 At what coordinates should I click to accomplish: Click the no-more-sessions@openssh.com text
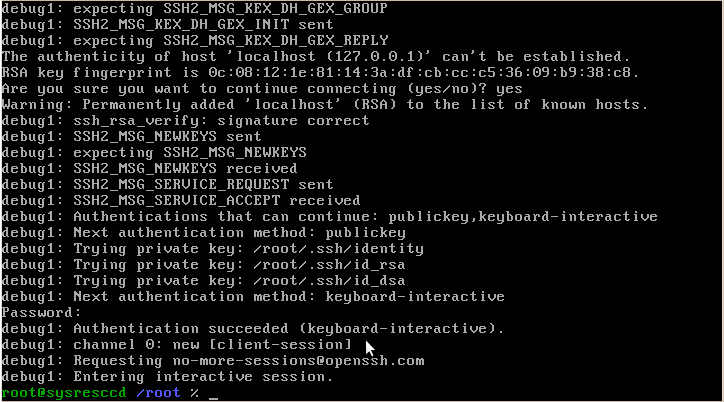pyautogui.click(x=298, y=360)
